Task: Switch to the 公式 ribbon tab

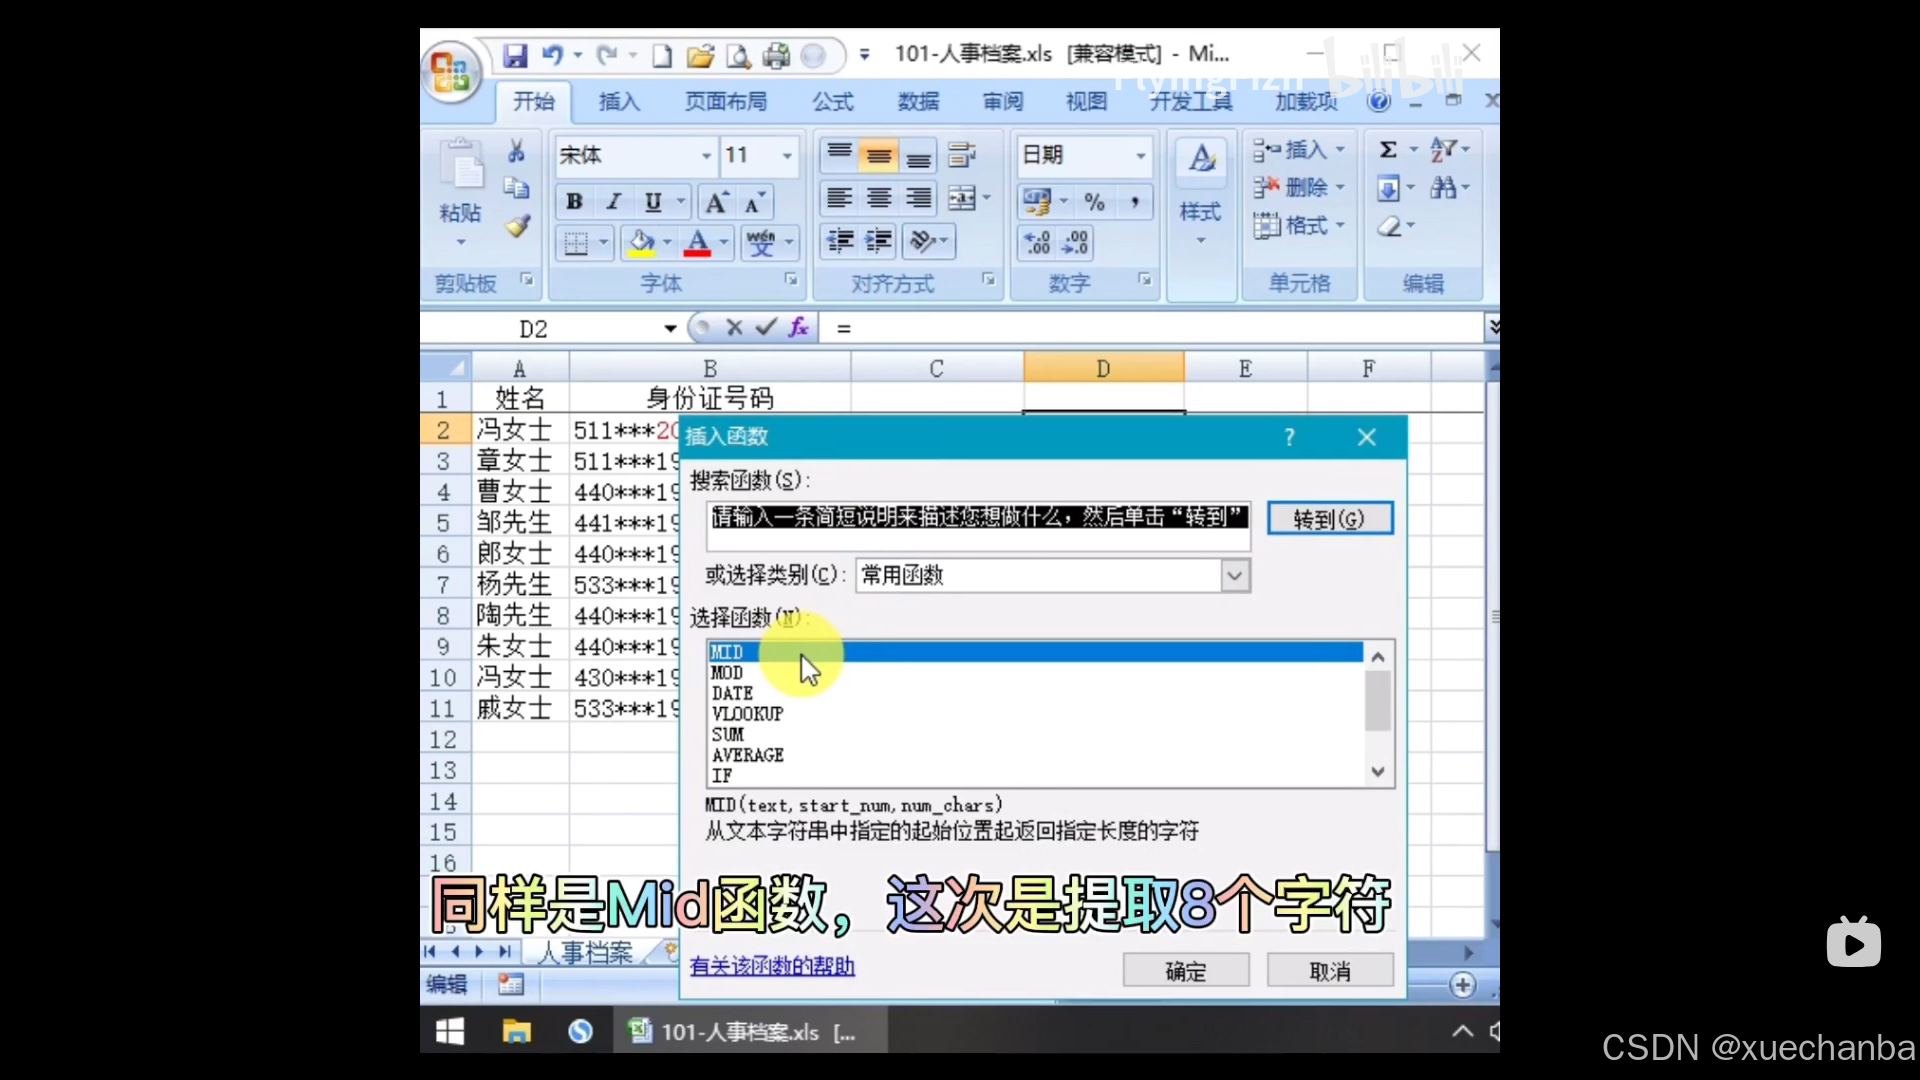Action: click(x=832, y=102)
